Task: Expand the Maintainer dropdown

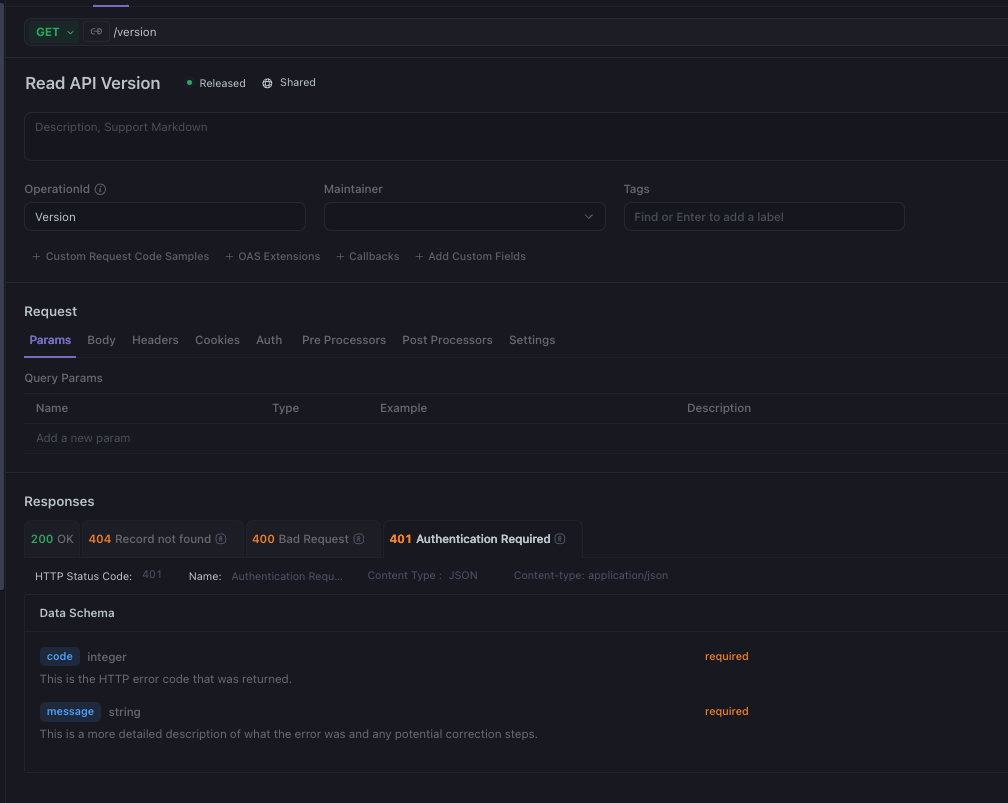Action: coord(464,217)
